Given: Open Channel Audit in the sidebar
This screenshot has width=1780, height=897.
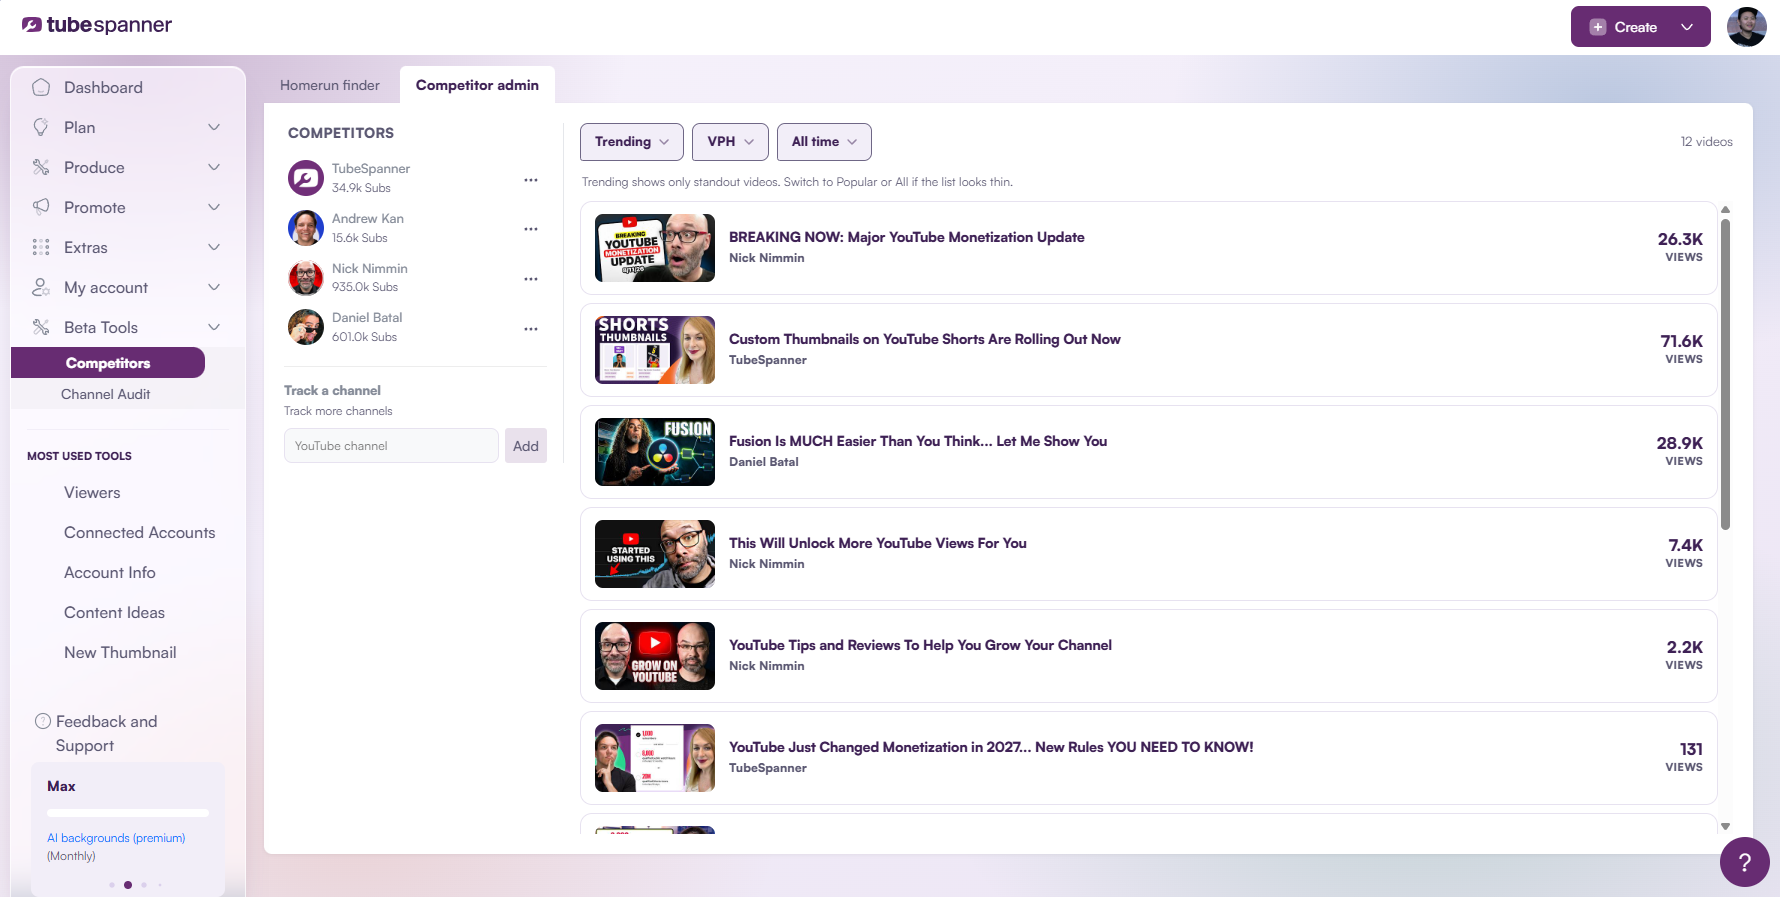Looking at the screenshot, I should pos(106,394).
